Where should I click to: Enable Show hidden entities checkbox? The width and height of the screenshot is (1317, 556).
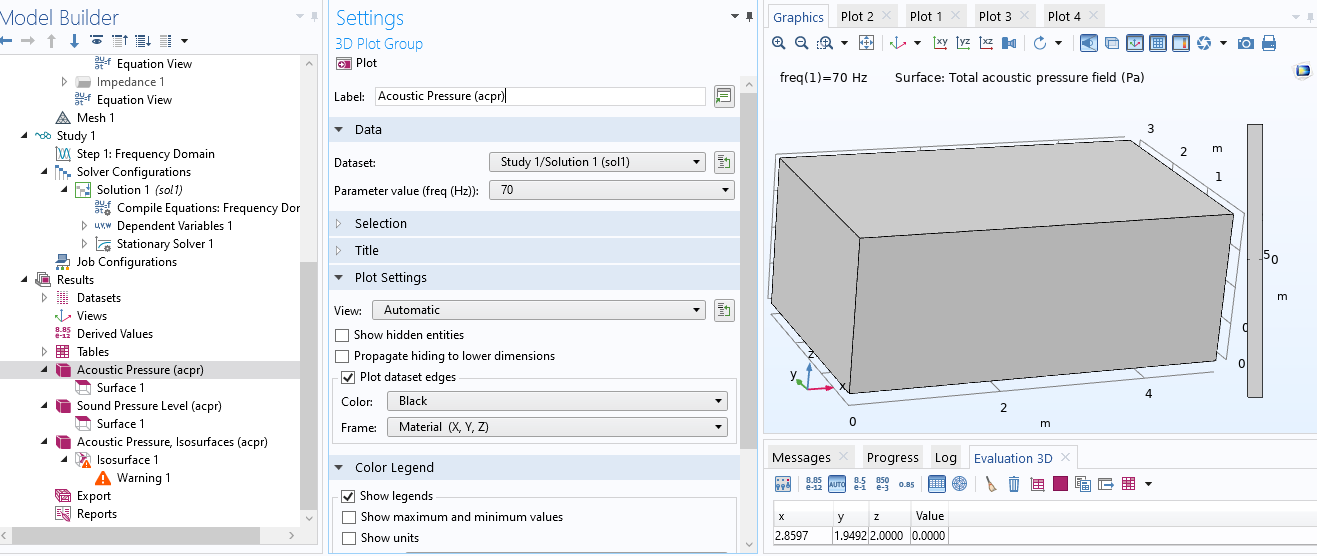343,335
